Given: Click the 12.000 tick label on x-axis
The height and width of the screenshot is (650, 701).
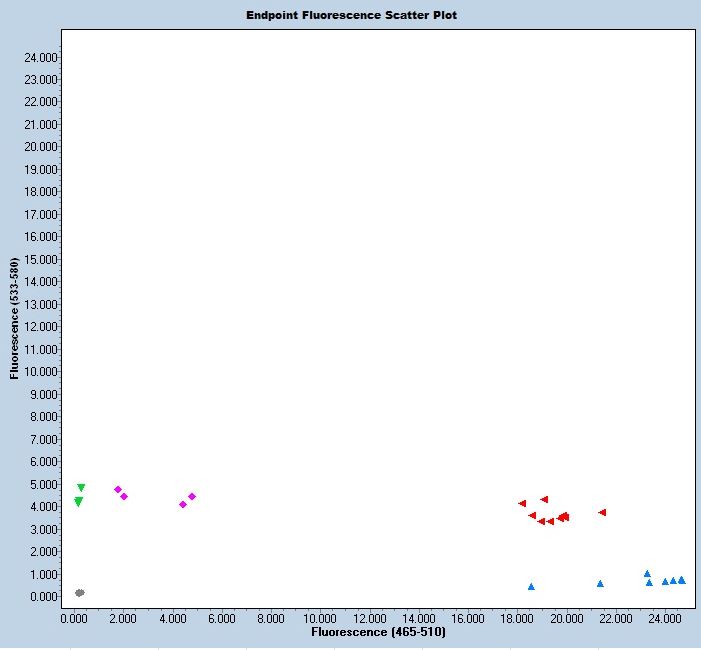Looking at the screenshot, I should pyautogui.click(x=369, y=618).
